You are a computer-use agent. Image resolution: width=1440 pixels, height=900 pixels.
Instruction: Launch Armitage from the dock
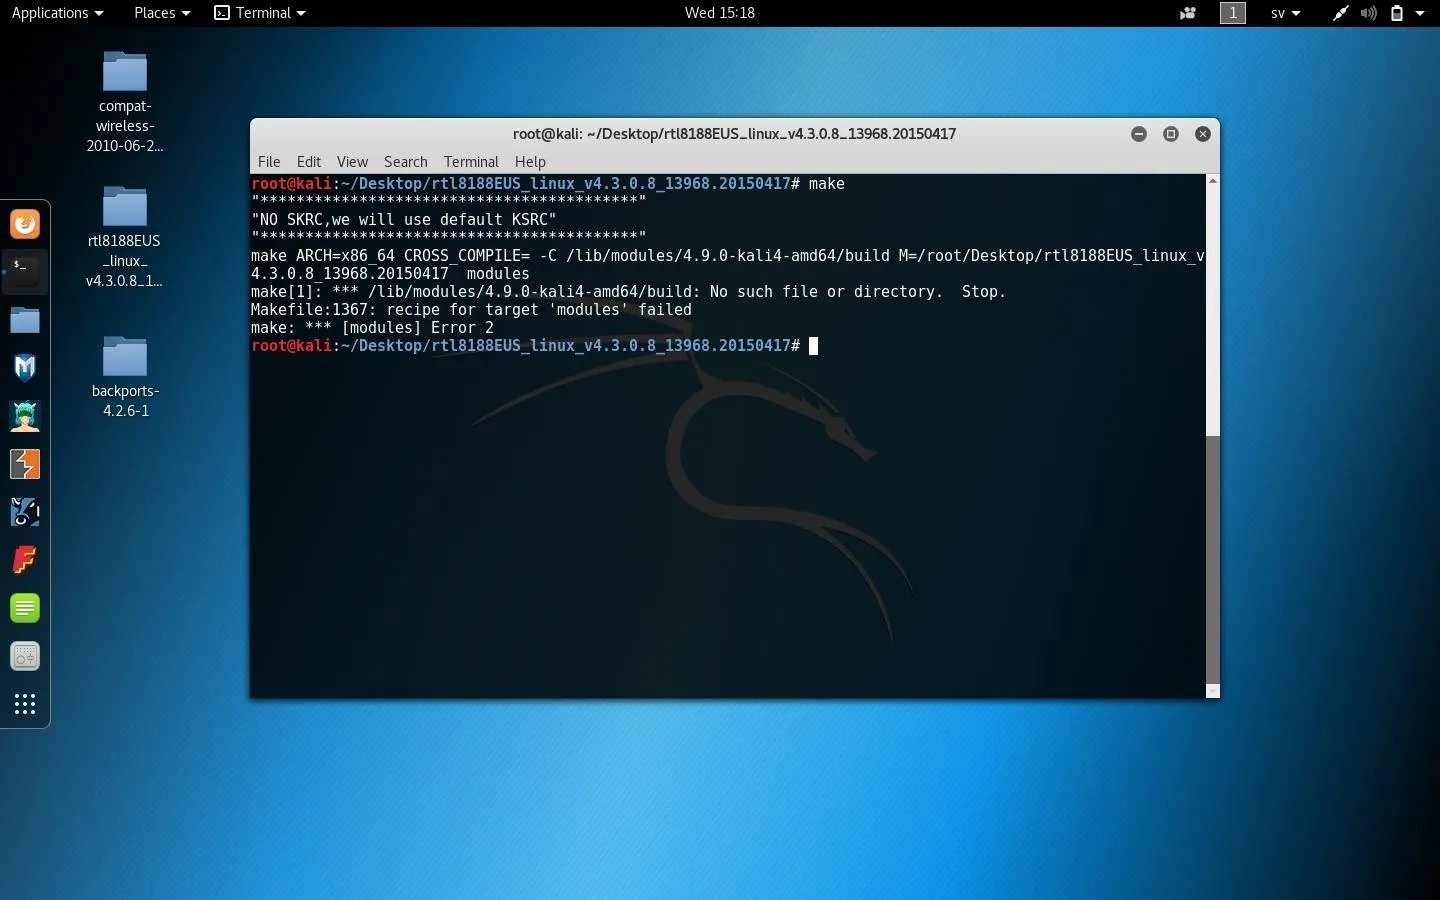click(25, 416)
